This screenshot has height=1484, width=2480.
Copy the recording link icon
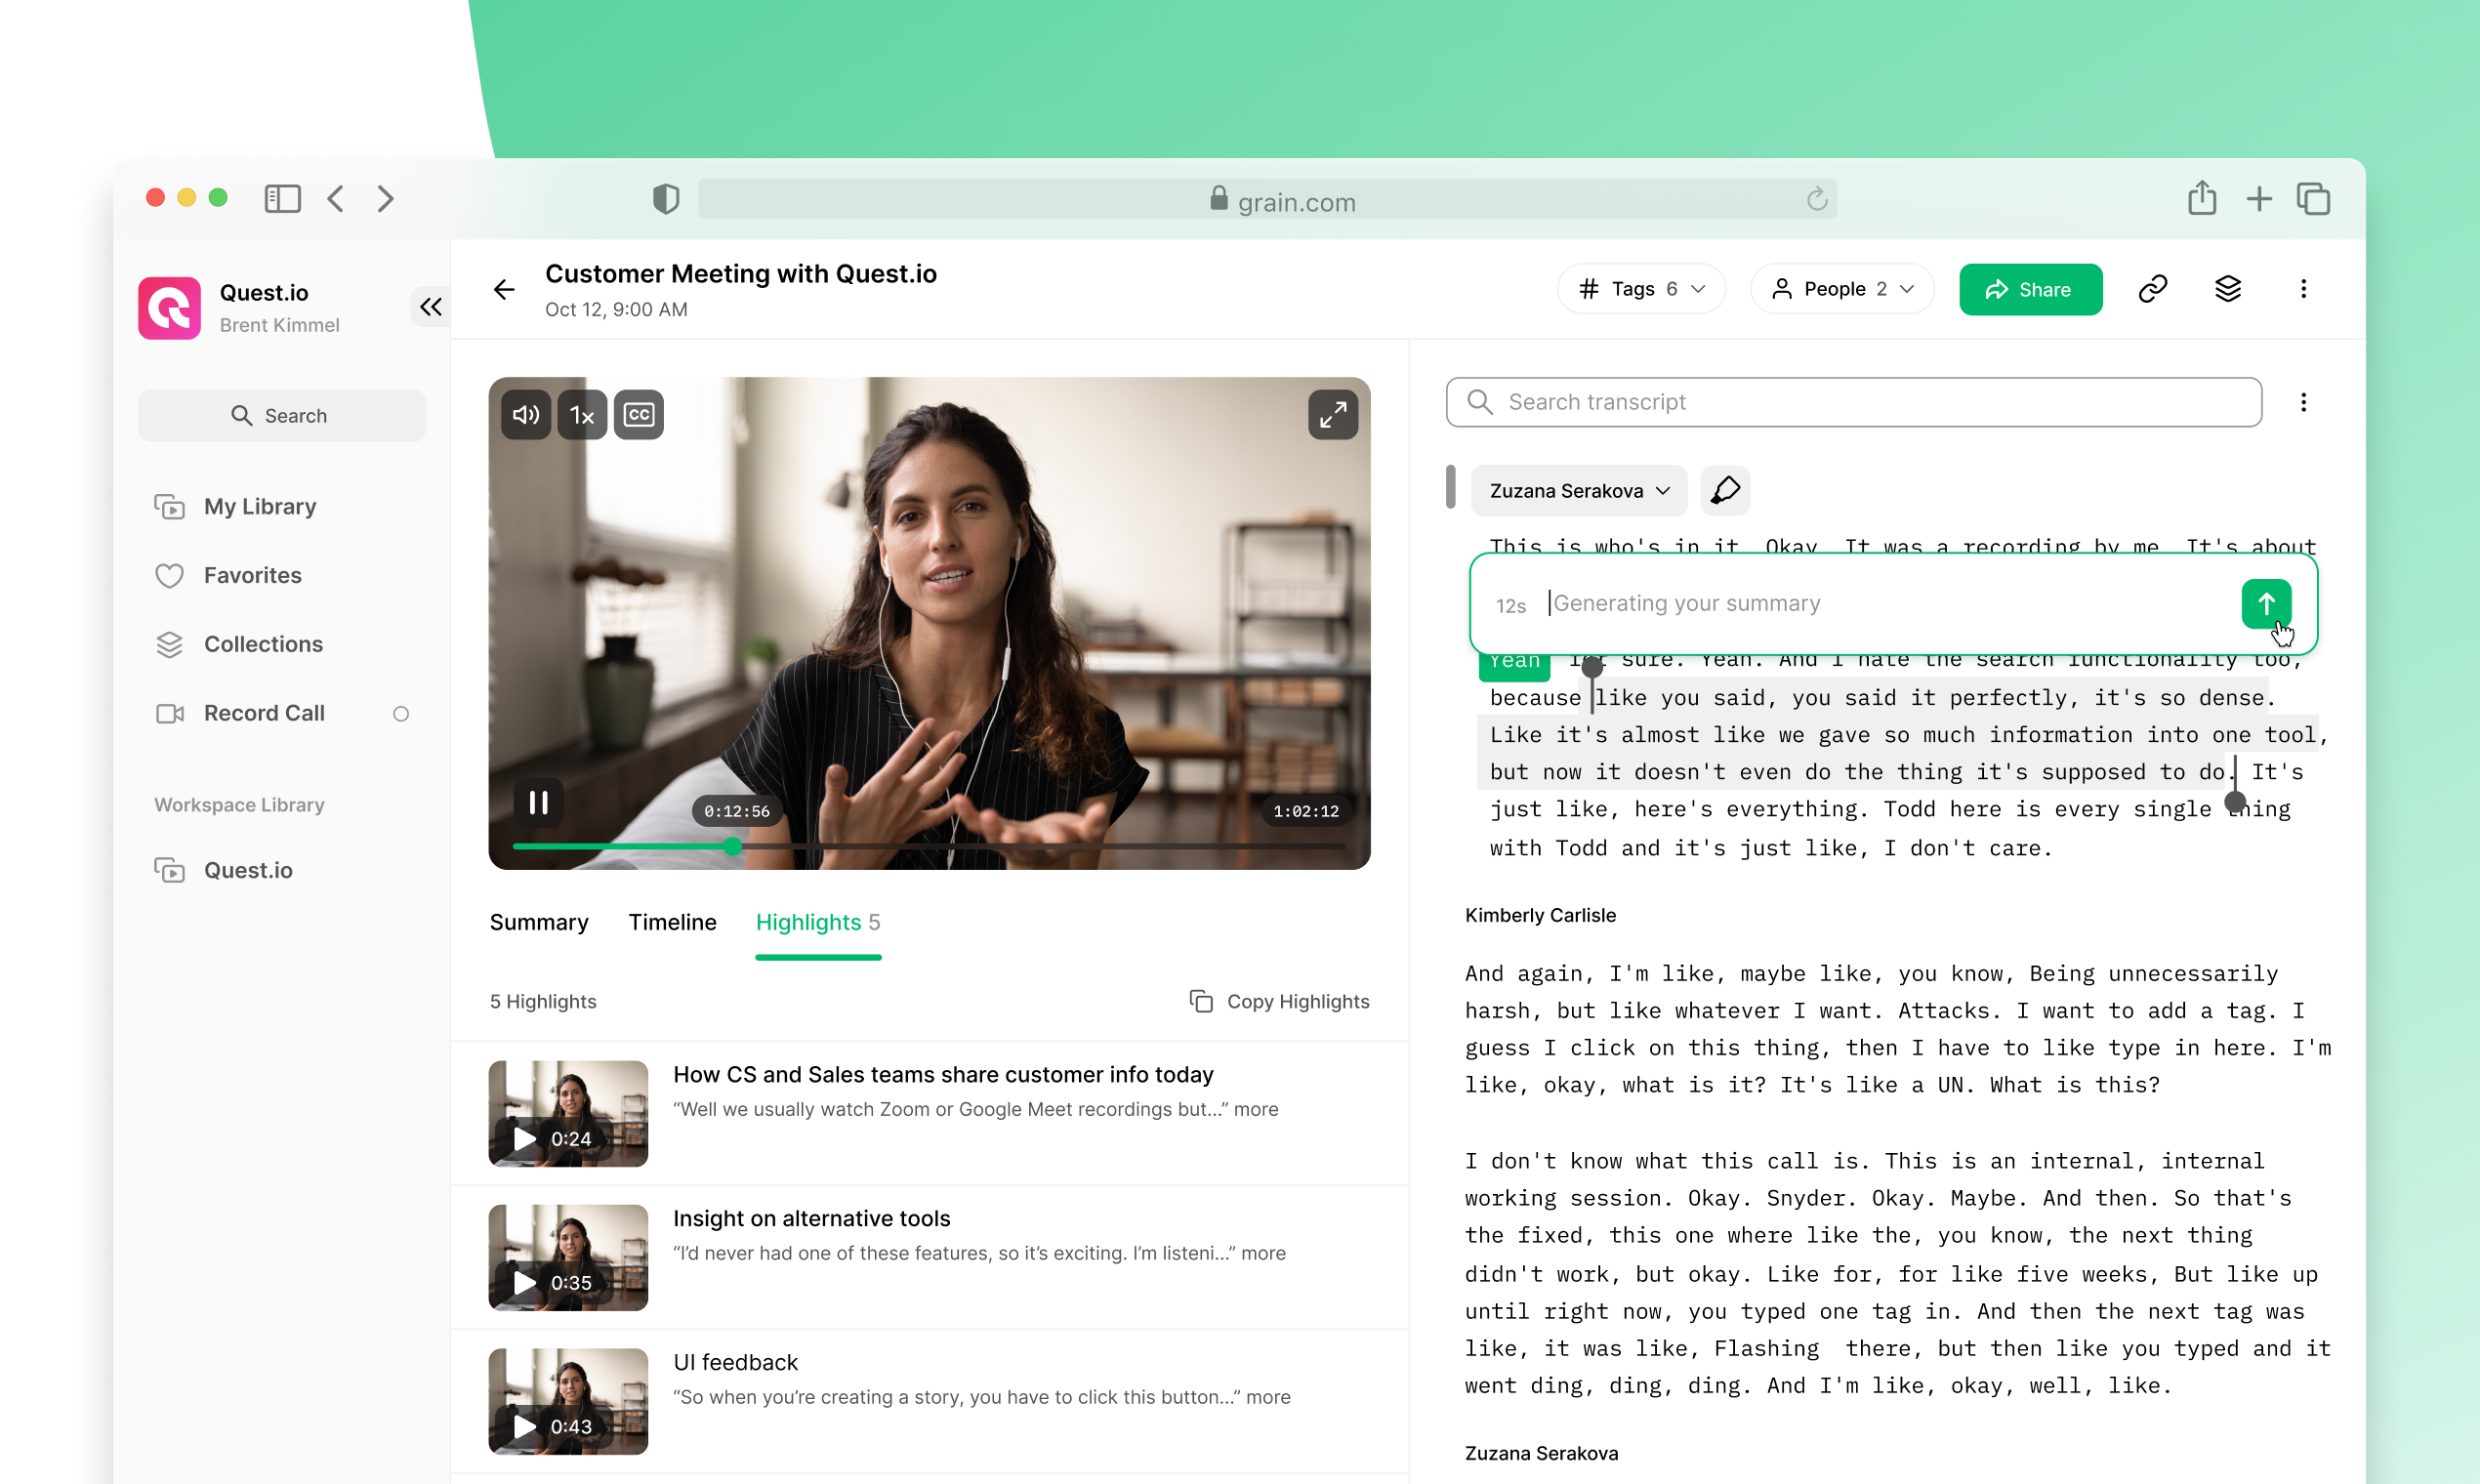(2153, 289)
